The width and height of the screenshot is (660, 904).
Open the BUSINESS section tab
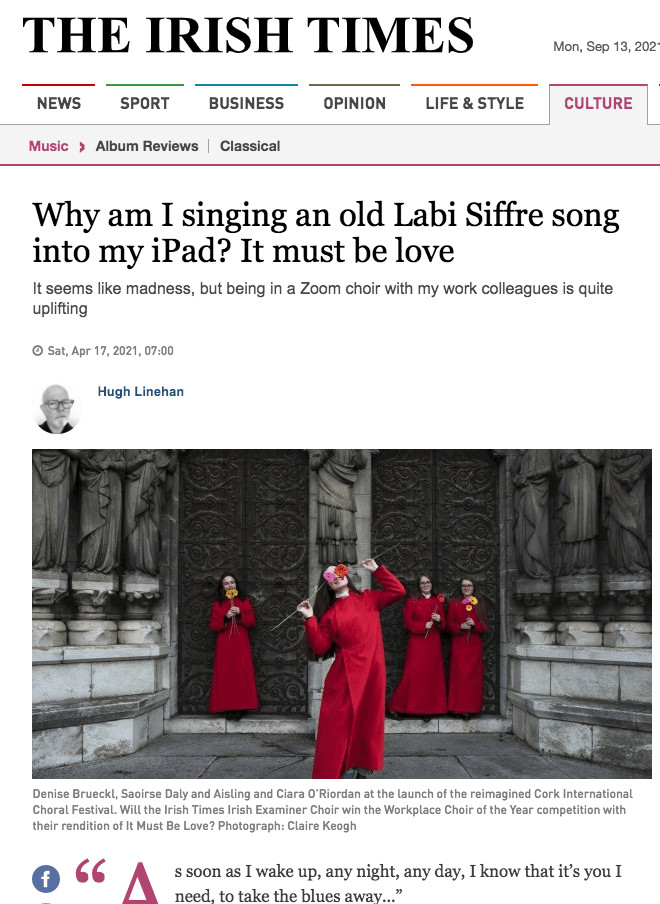[246, 103]
